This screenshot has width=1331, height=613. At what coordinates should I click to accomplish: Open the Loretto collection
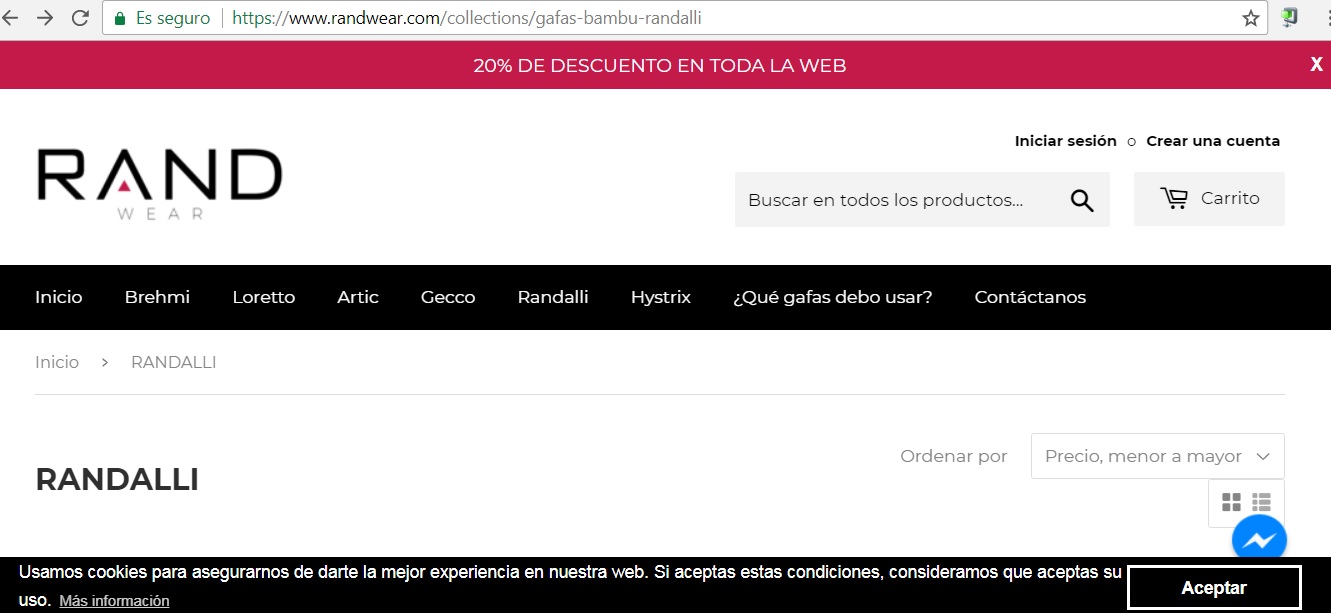click(x=264, y=297)
